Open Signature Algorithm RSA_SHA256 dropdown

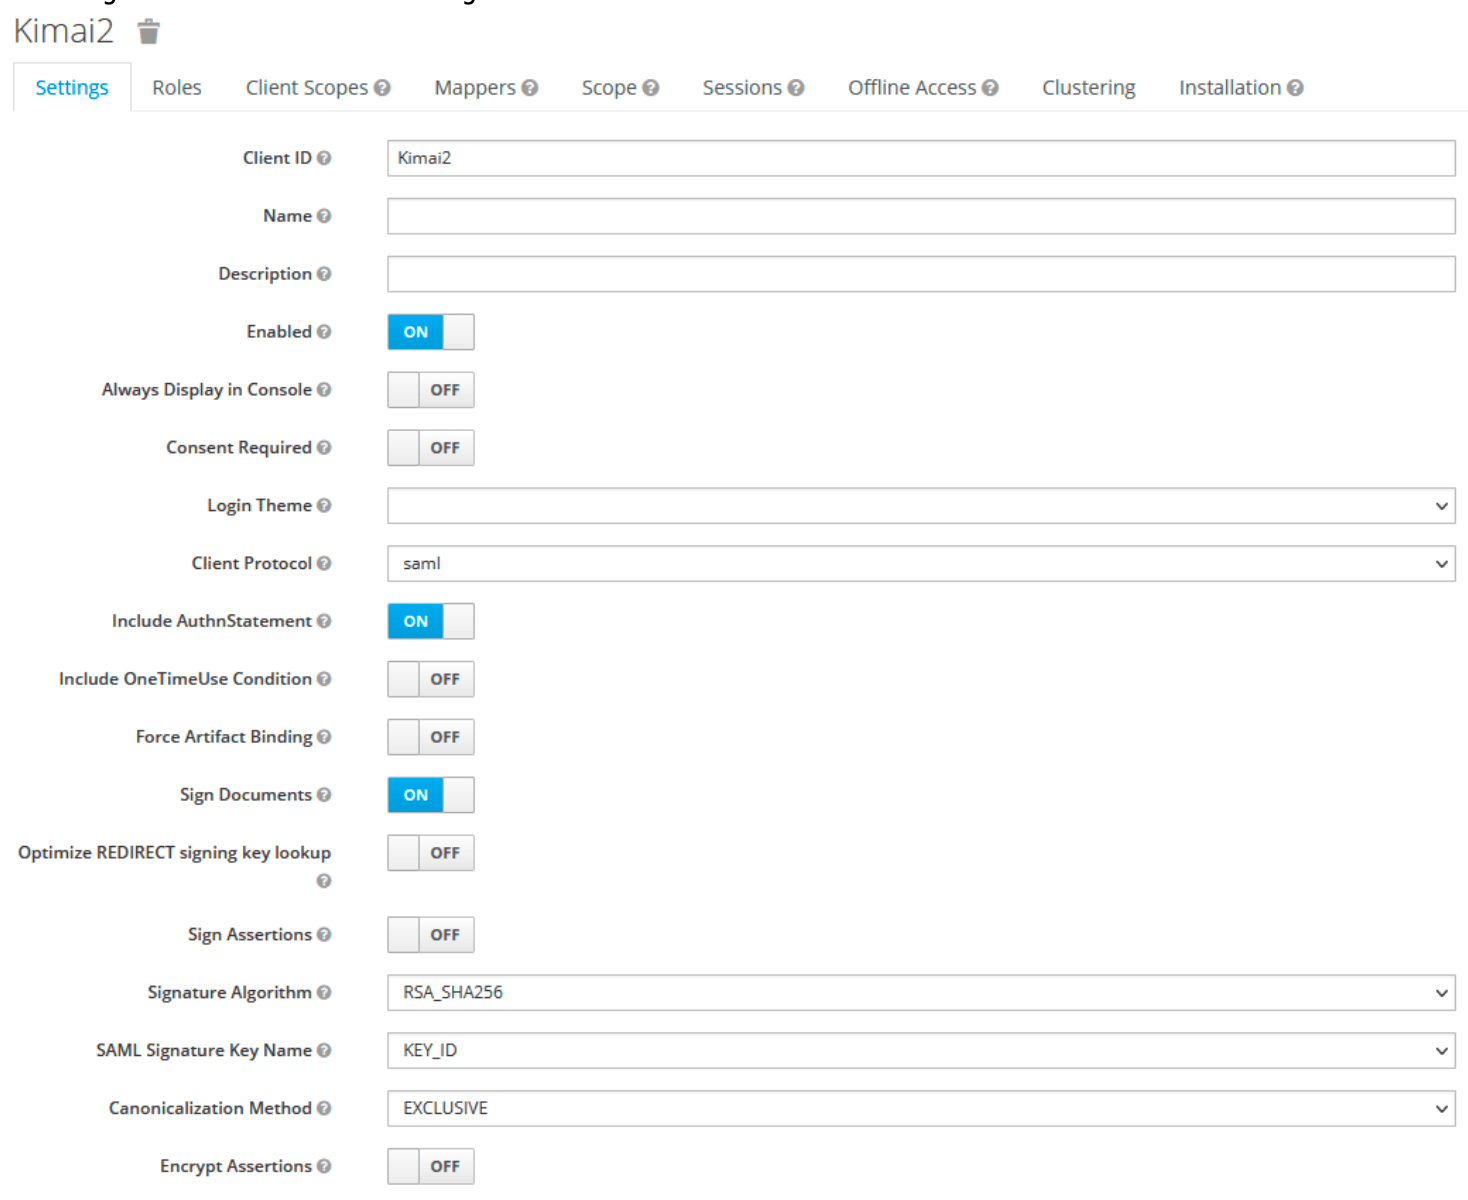pyautogui.click(x=921, y=993)
